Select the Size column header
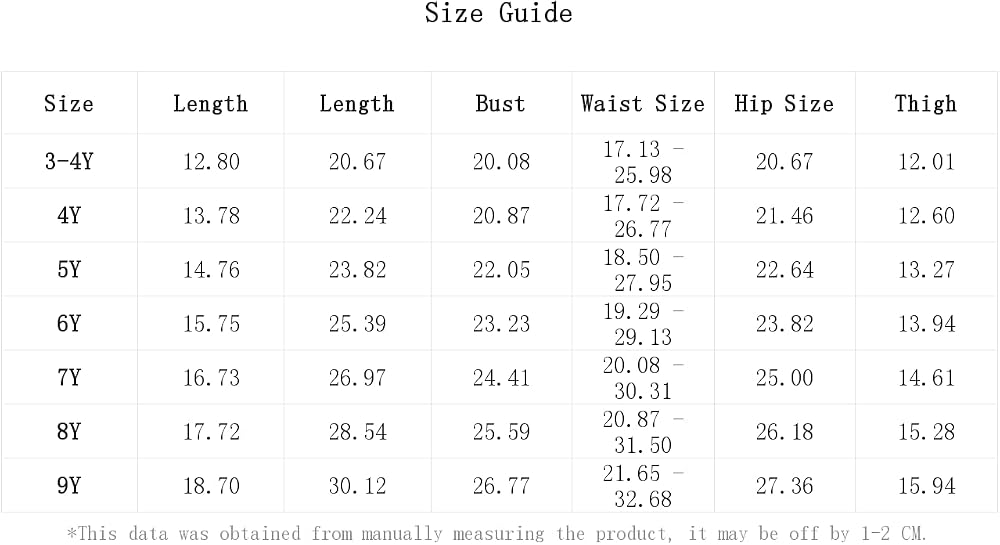The height and width of the screenshot is (545, 1000). tap(69, 103)
